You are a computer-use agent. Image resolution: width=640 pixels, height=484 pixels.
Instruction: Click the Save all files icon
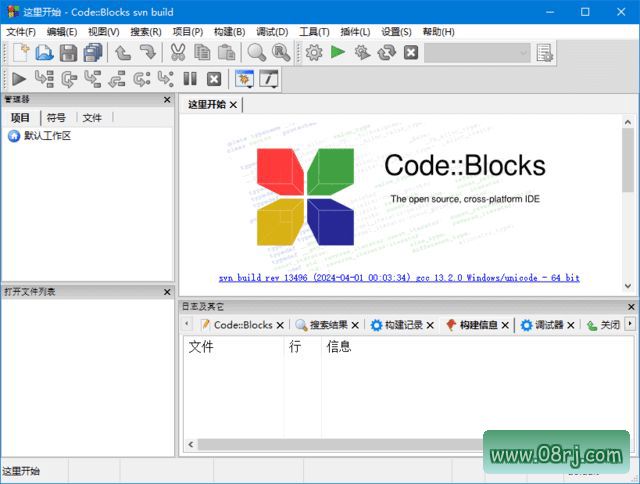coord(92,53)
